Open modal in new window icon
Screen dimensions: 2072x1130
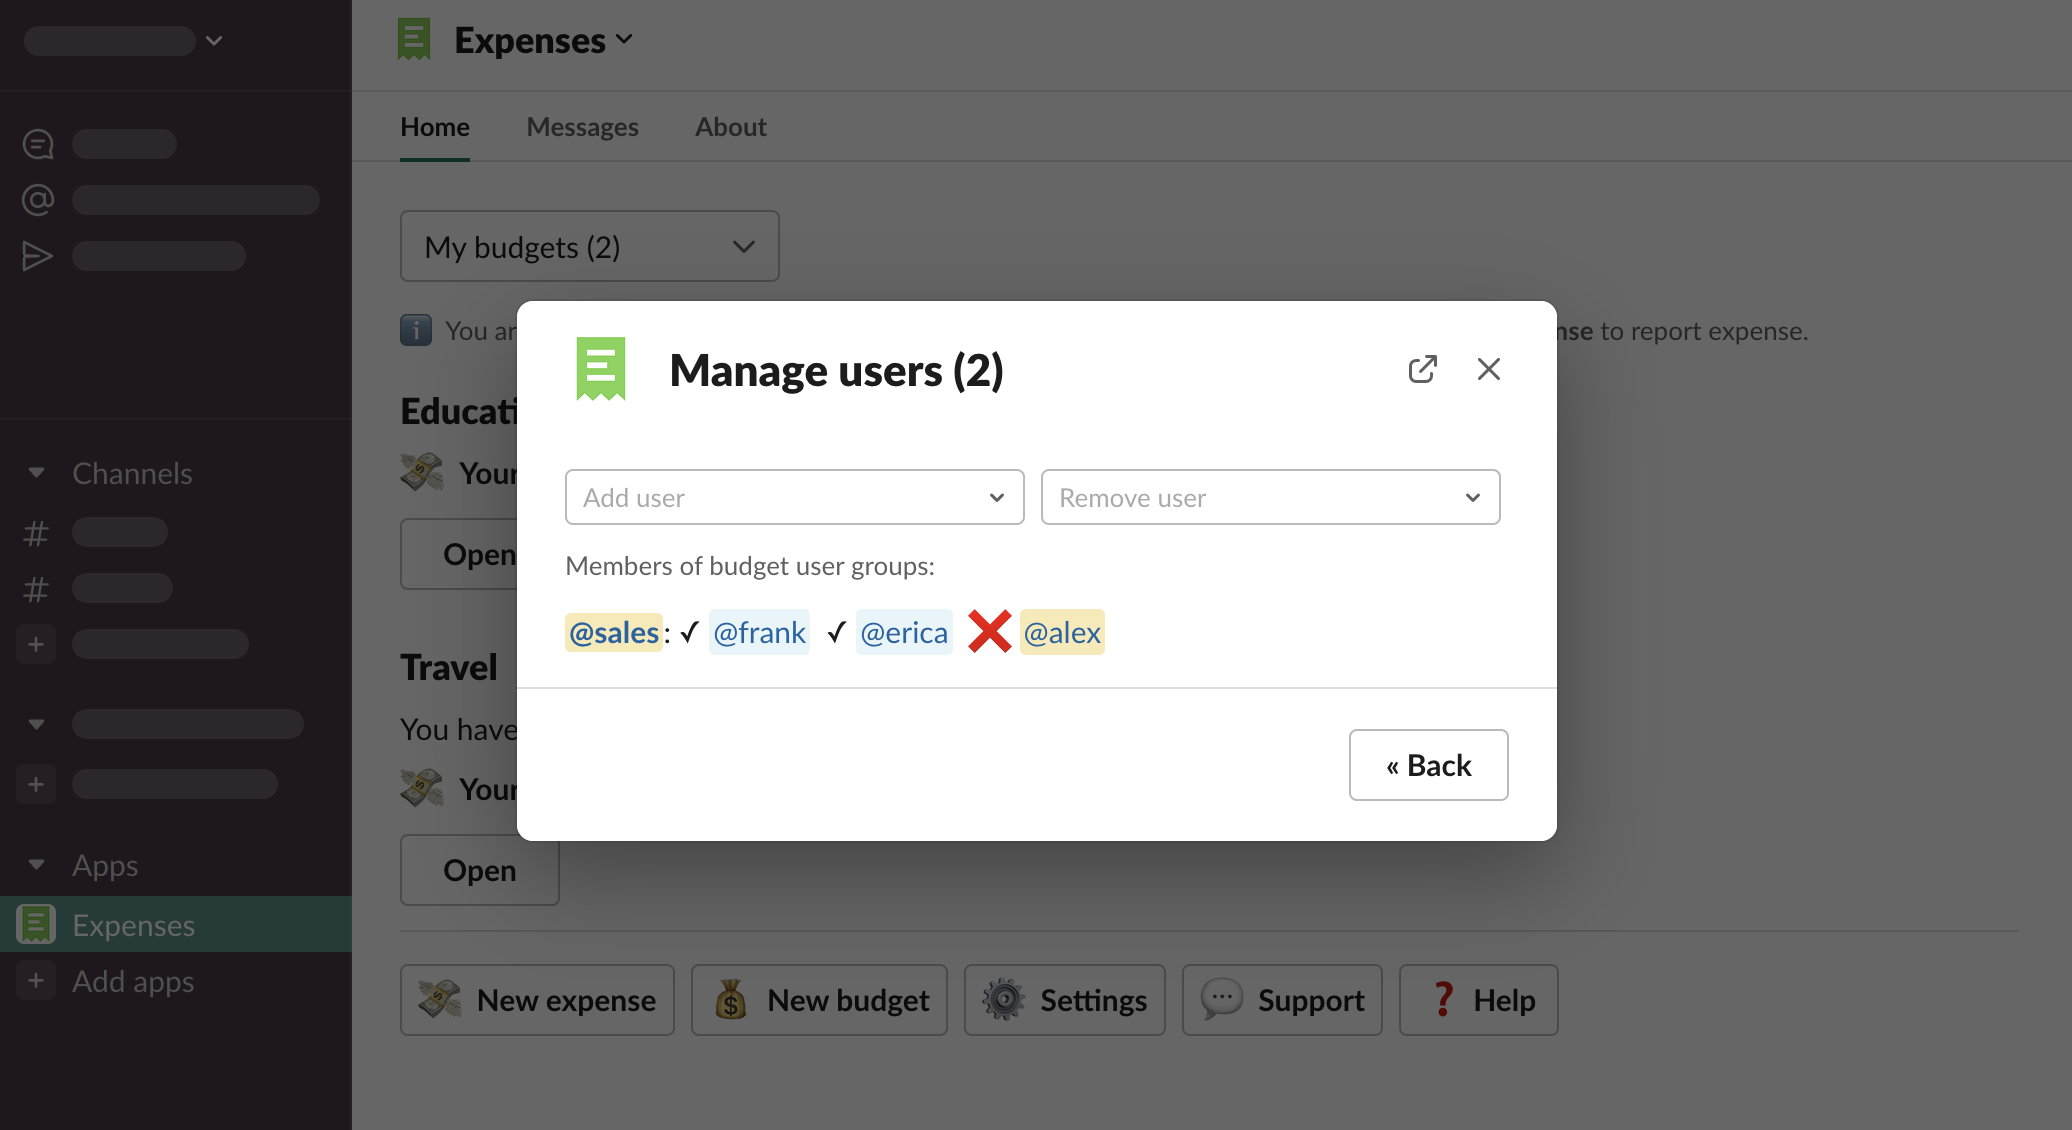1422,369
